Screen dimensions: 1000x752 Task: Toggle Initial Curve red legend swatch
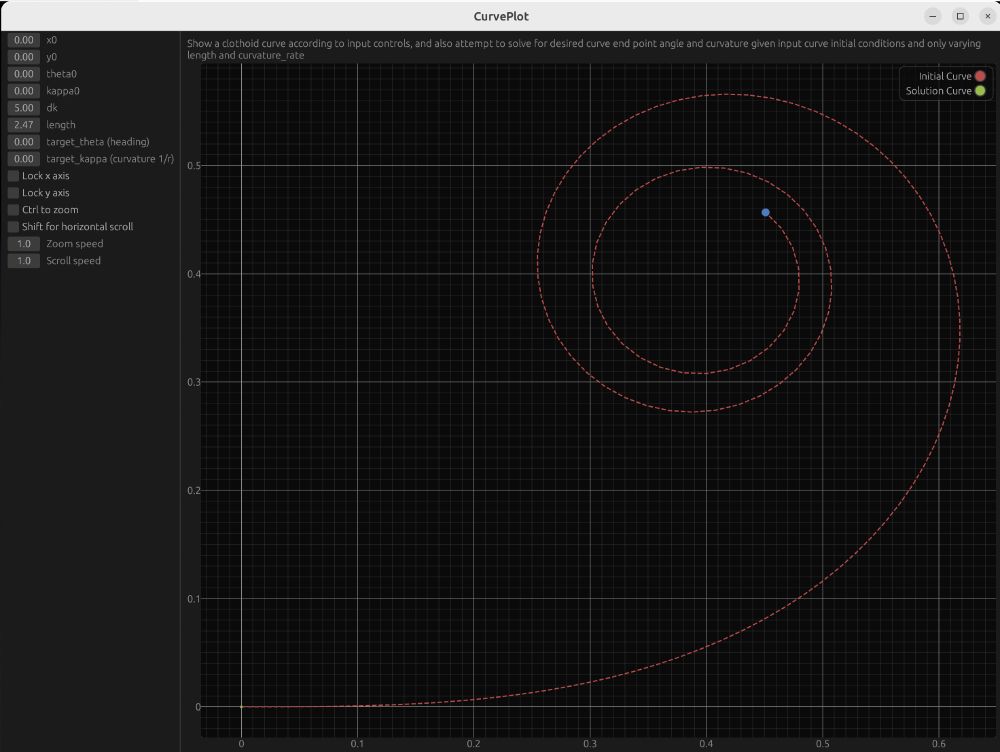(980, 76)
